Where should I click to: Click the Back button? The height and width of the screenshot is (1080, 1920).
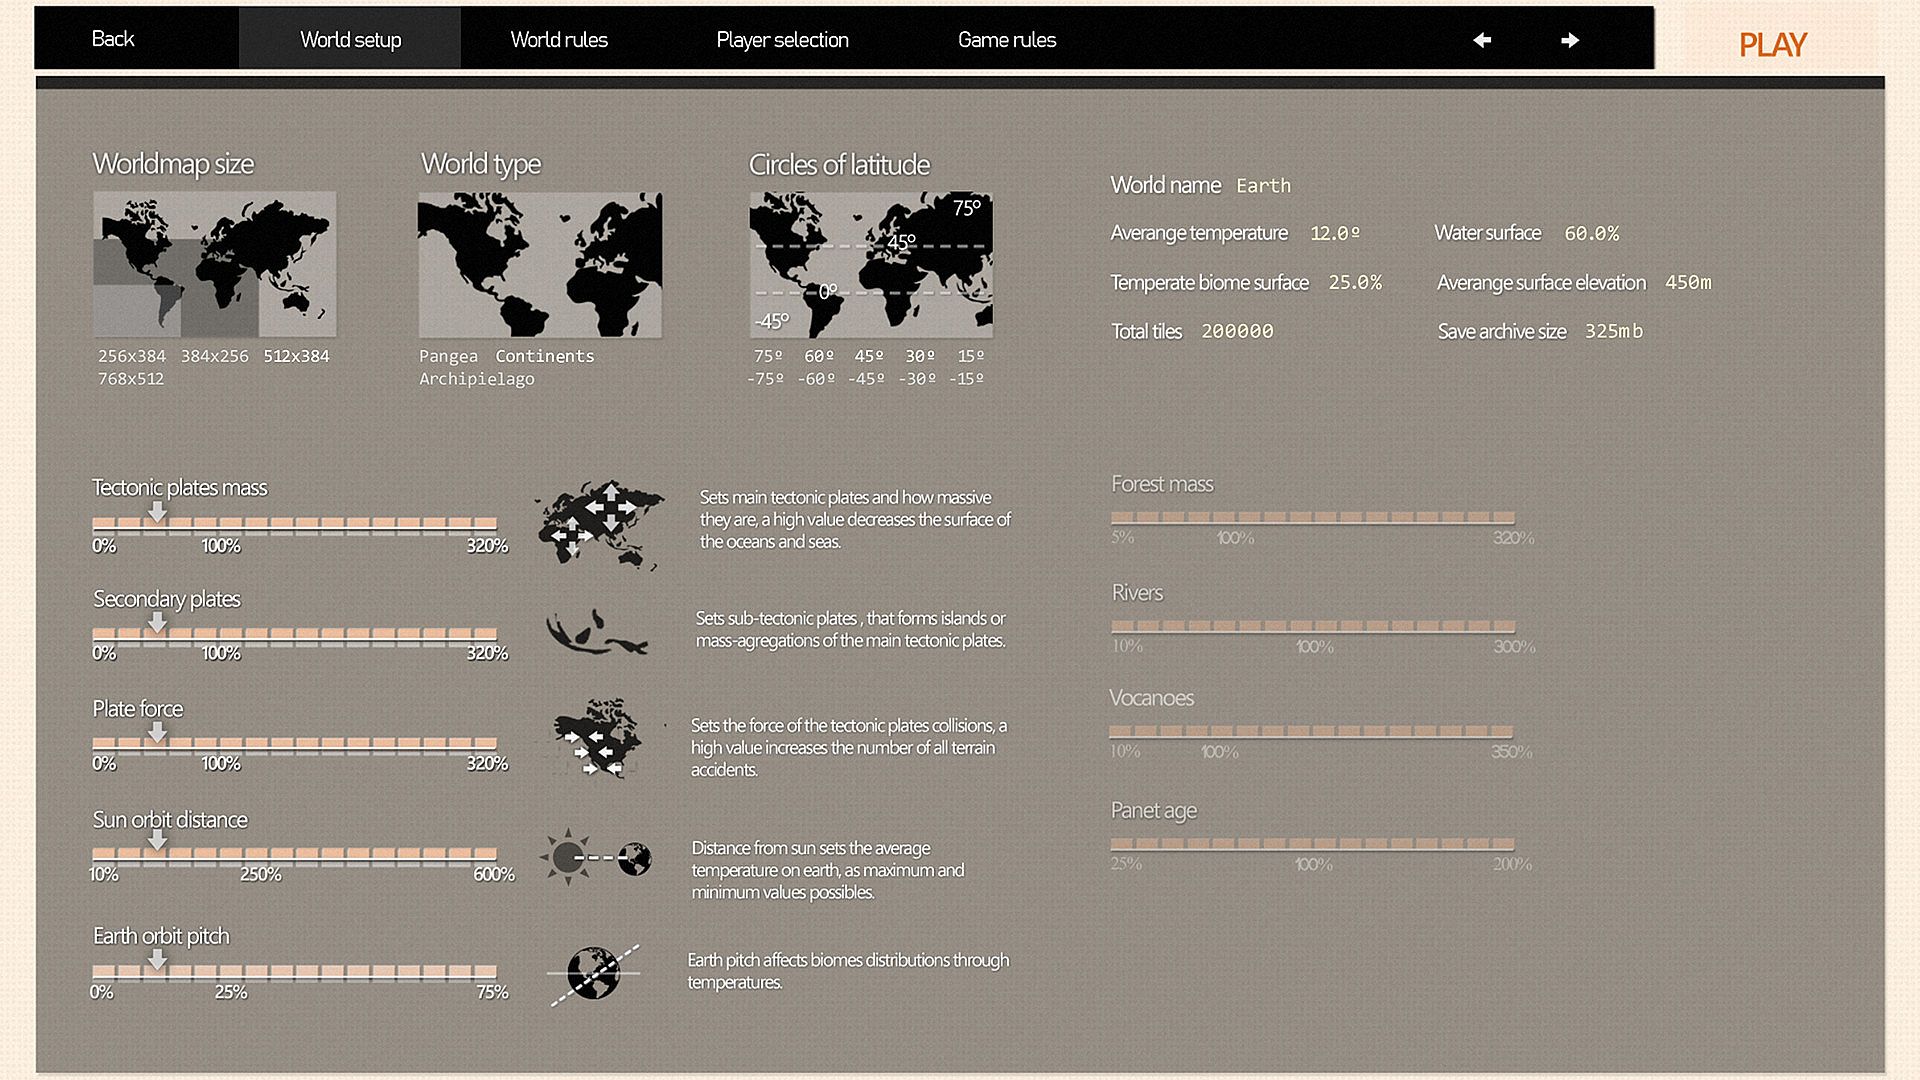point(113,39)
